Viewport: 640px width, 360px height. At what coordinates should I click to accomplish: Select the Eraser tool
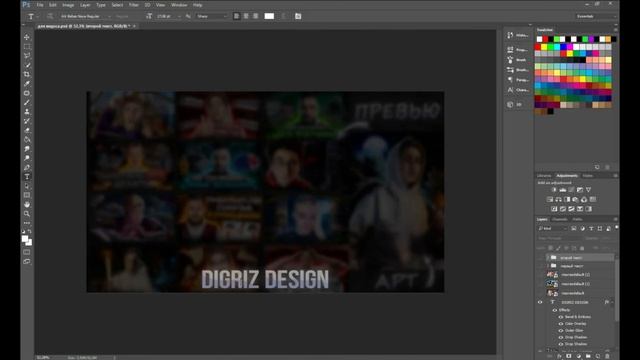tap(27, 130)
